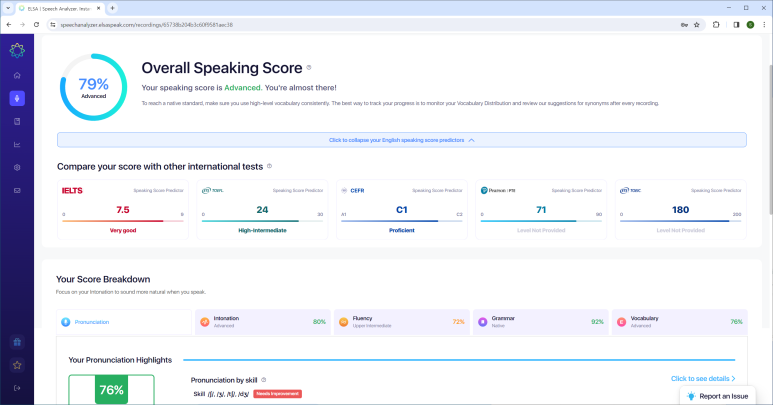This screenshot has width=773, height=405.
Task: Open a new browser tab
Action: point(112,8)
